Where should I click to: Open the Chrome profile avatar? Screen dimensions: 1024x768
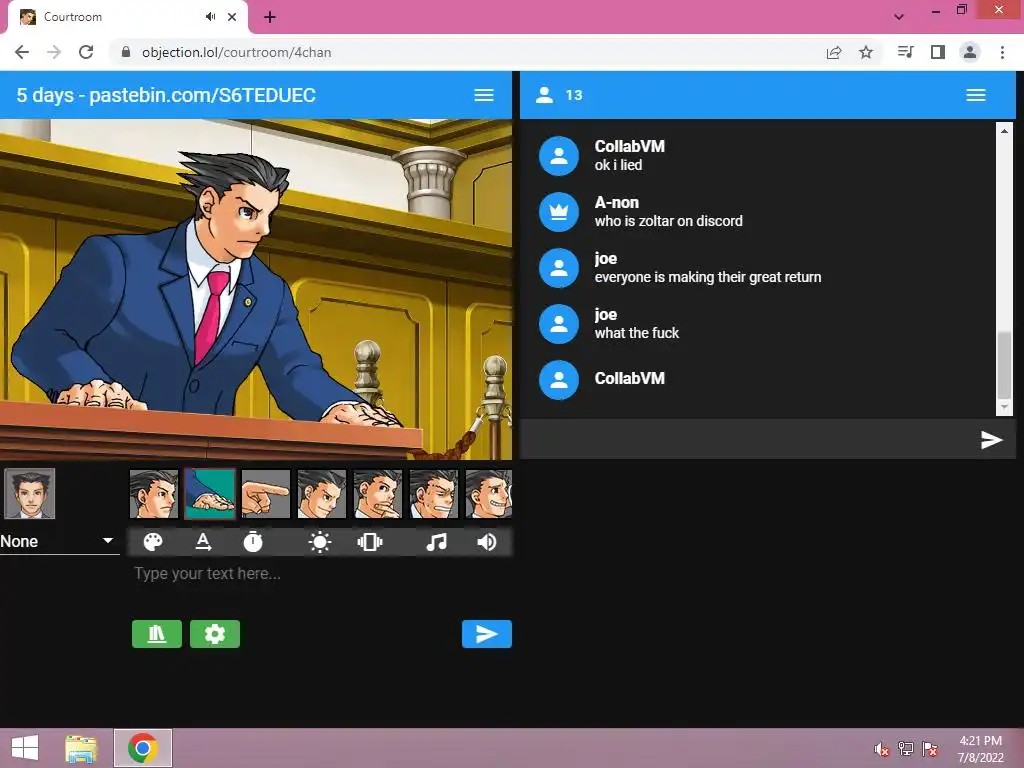click(x=970, y=52)
